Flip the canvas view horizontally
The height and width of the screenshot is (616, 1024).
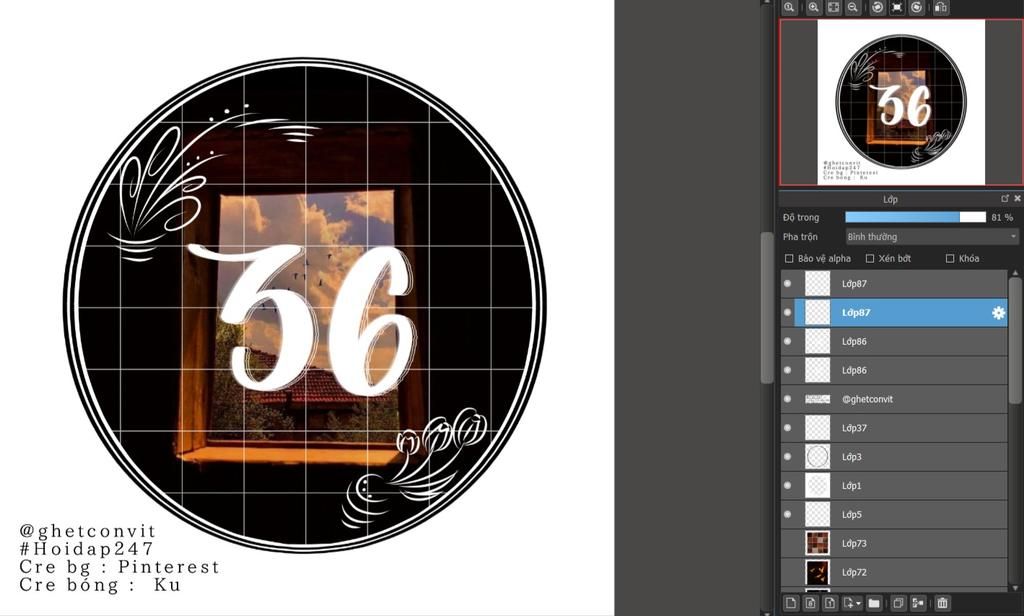(940, 7)
